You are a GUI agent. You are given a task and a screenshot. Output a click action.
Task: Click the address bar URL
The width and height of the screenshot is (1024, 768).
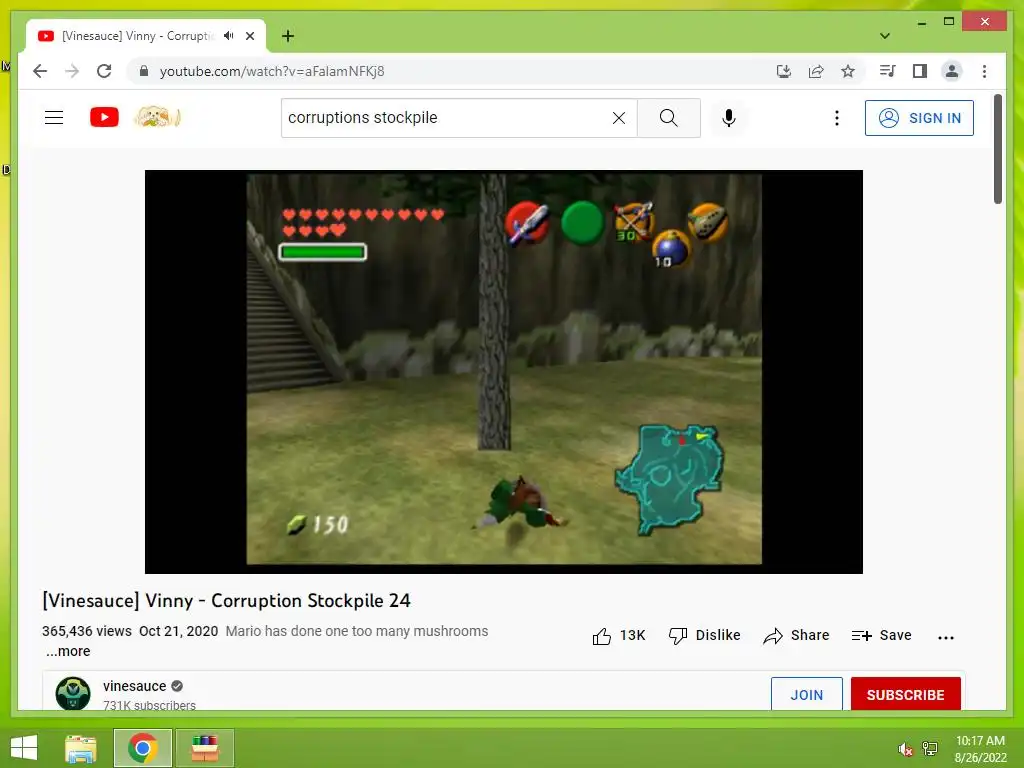pyautogui.click(x=272, y=71)
